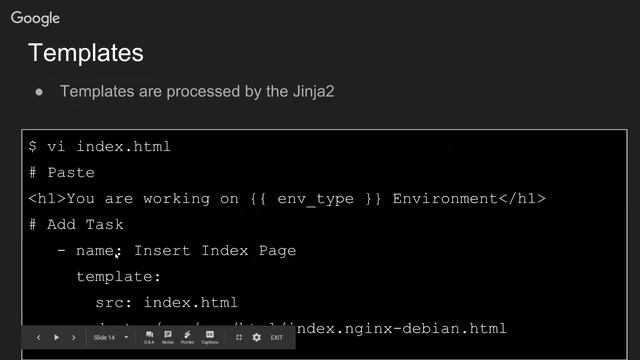Image resolution: width=640 pixels, height=360 pixels.
Task: Click the 'template:' line
Action: click(x=118, y=277)
